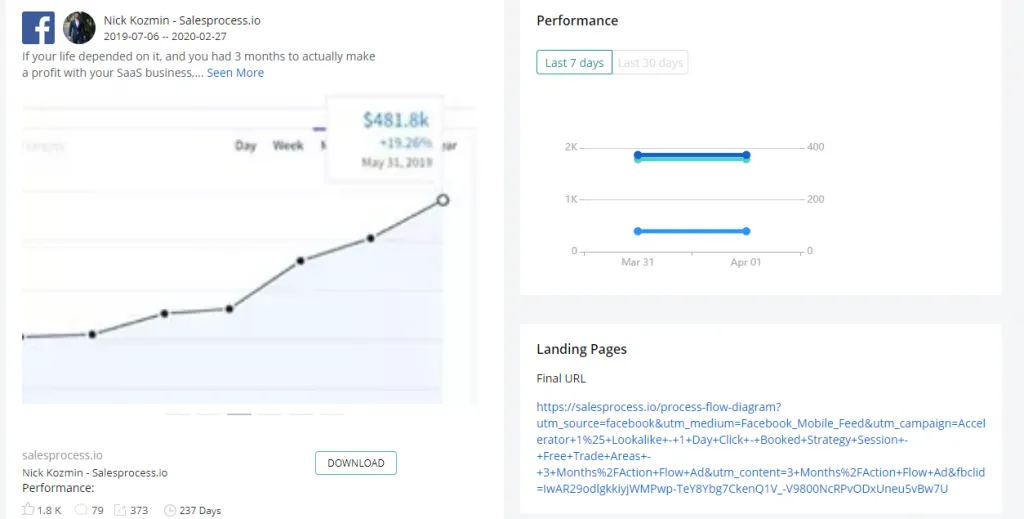Open the salesprocess.io final URL link
The height and width of the screenshot is (519, 1024).
tap(761, 447)
